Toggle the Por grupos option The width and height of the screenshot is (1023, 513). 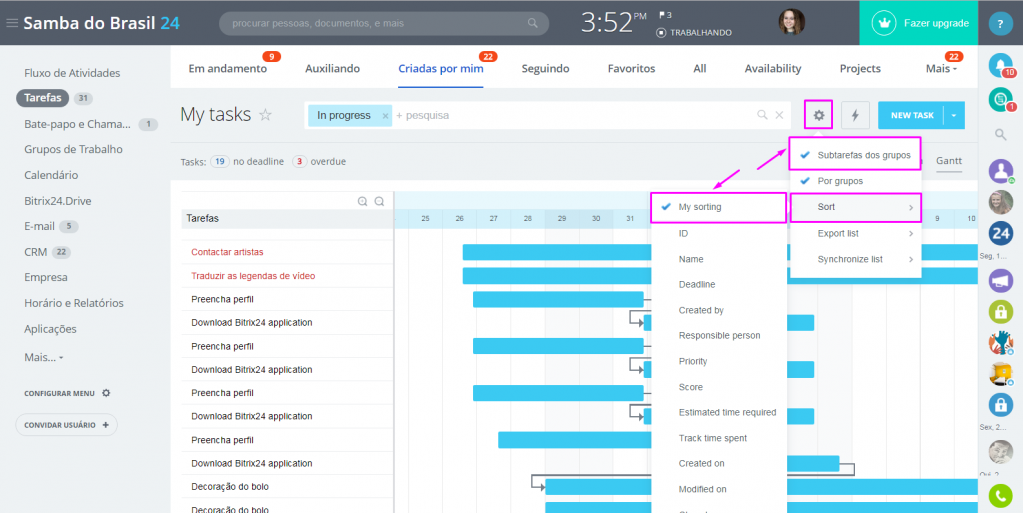[855, 181]
